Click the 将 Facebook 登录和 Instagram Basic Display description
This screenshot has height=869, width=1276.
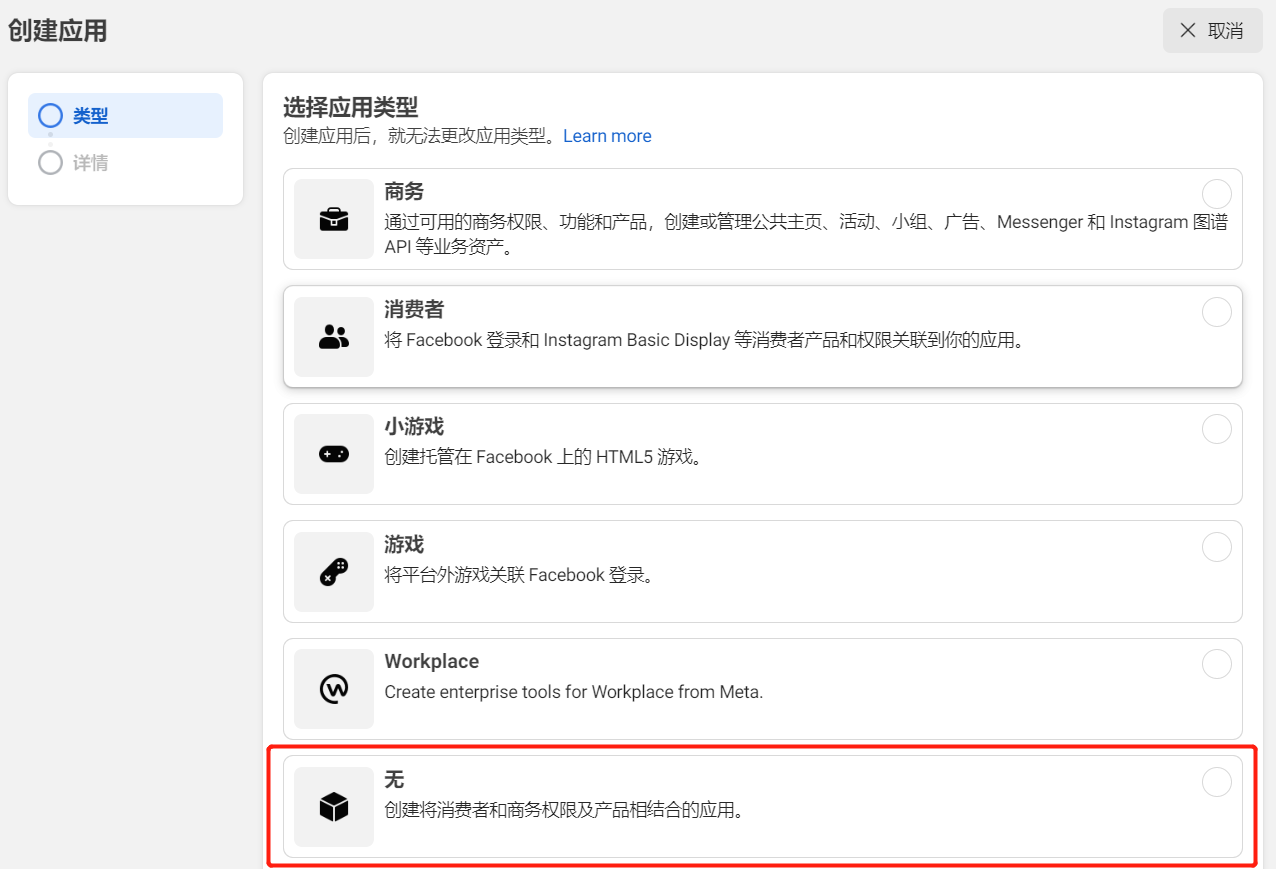pyautogui.click(x=704, y=340)
